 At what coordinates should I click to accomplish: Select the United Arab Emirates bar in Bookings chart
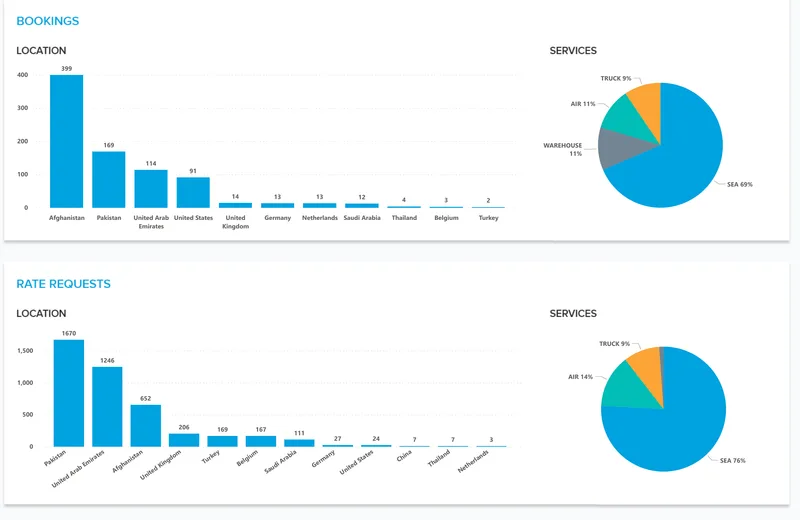click(151, 189)
